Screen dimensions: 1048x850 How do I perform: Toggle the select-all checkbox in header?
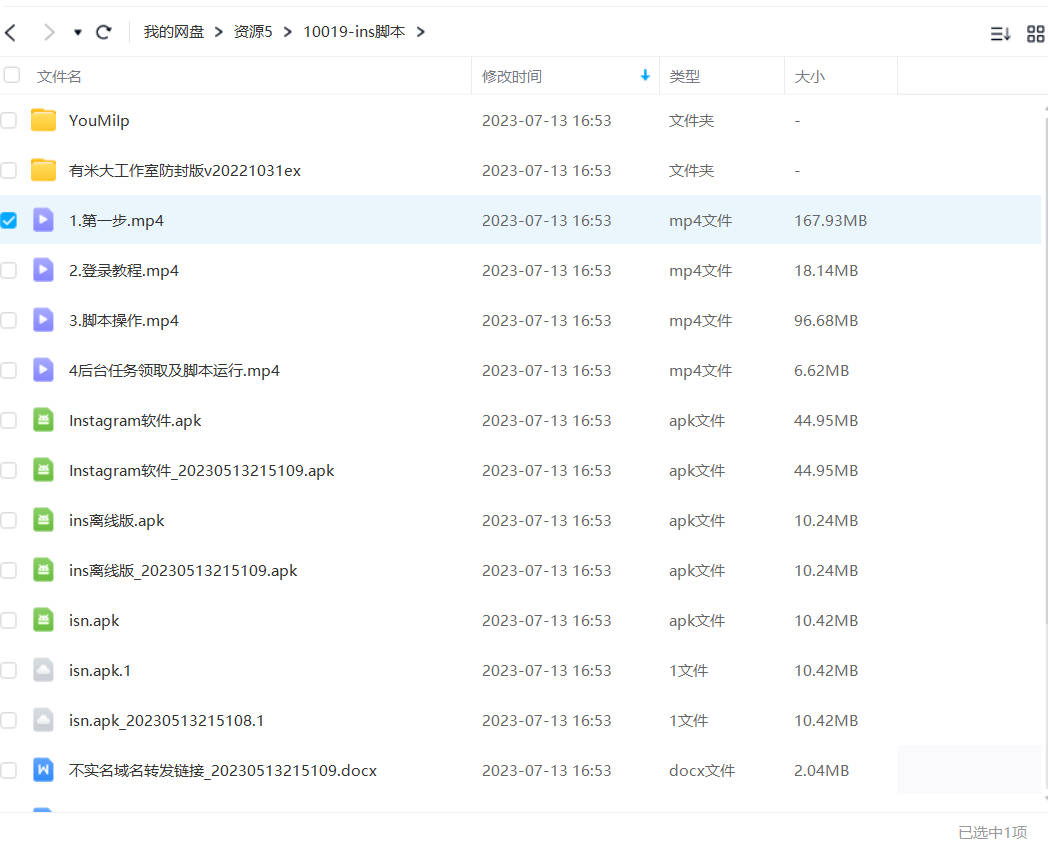coord(11,75)
